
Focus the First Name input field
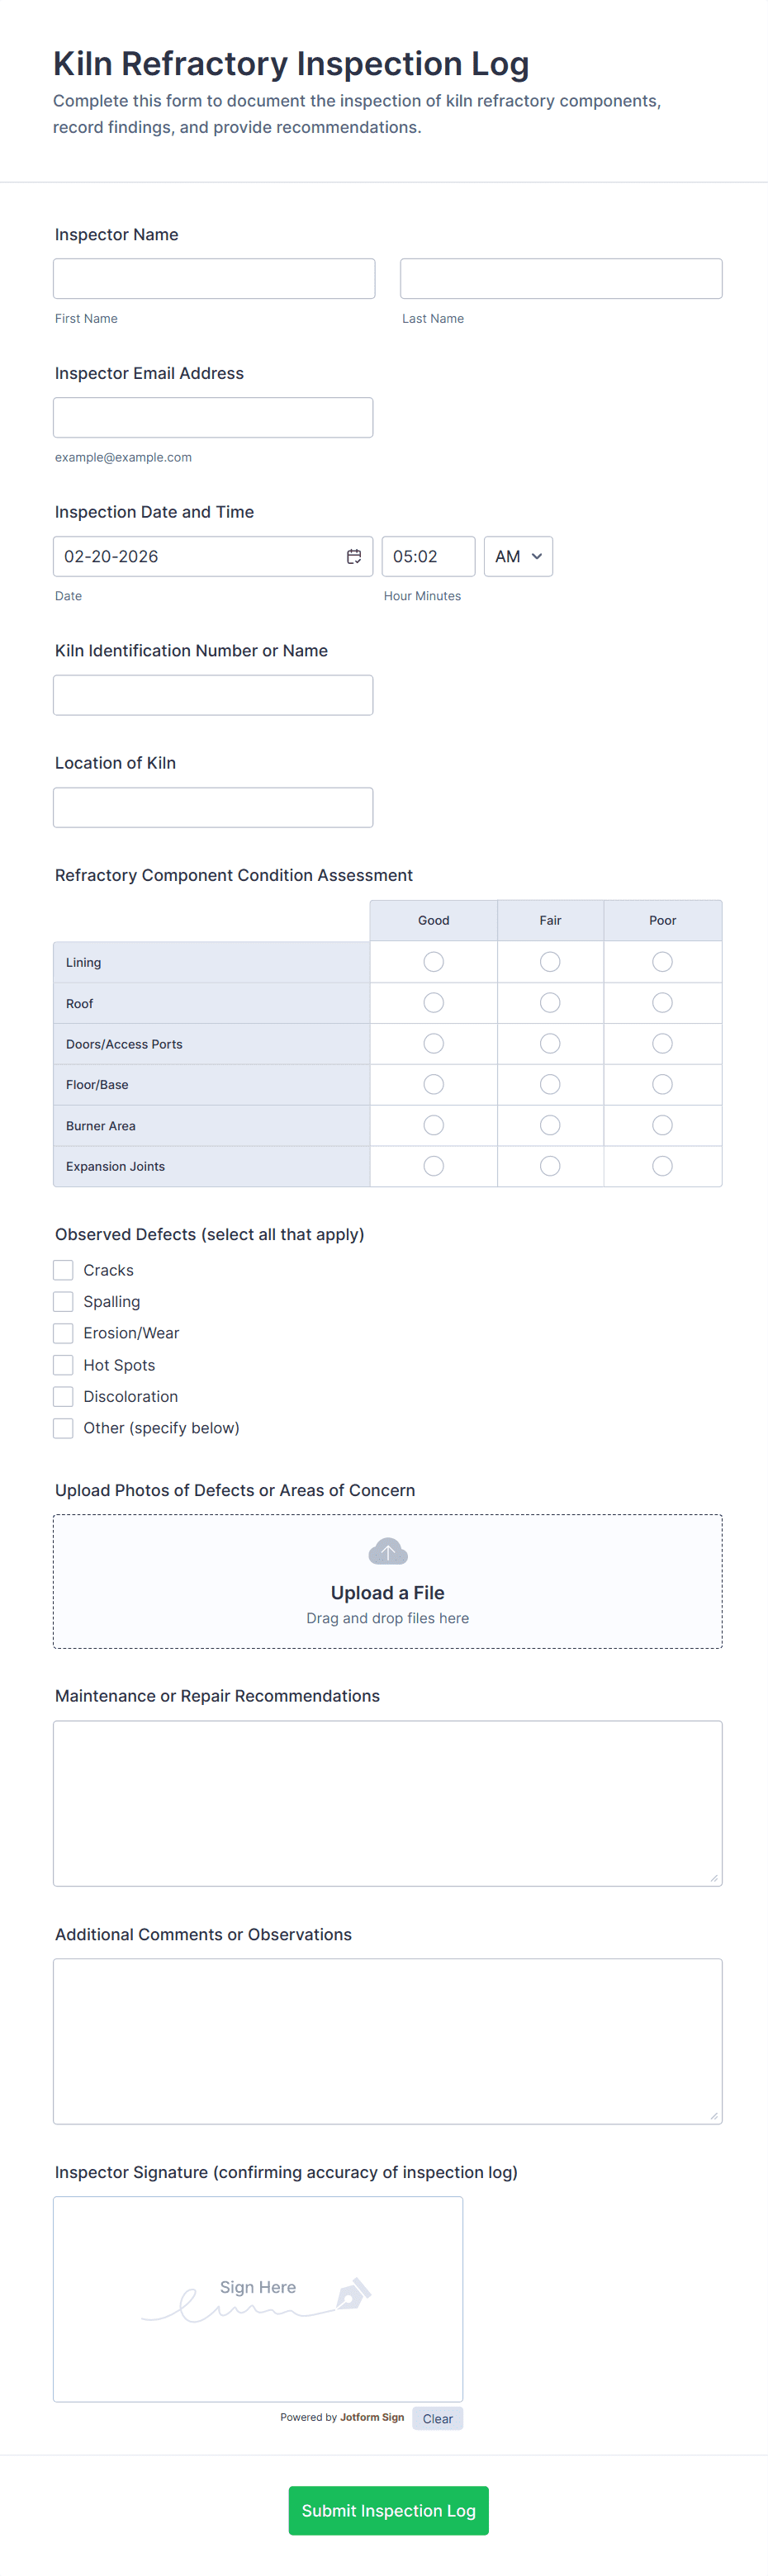(x=214, y=279)
